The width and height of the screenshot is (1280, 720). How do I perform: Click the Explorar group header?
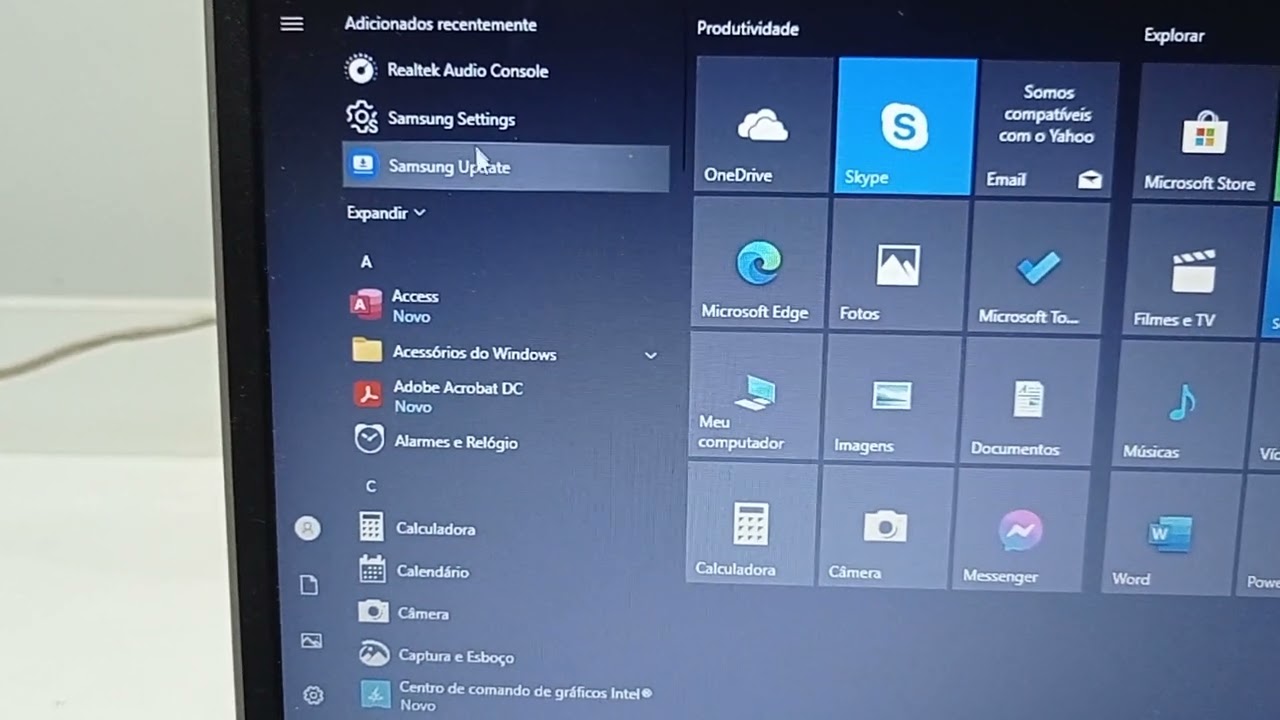[1174, 35]
